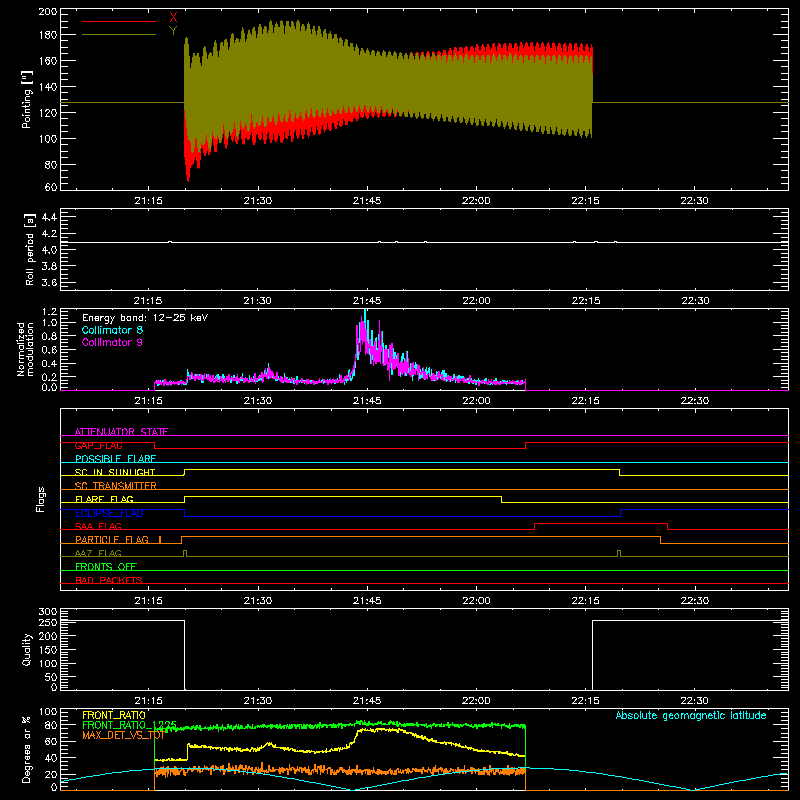Click the cyan 'Collimator 8' legend entry

coord(112,330)
